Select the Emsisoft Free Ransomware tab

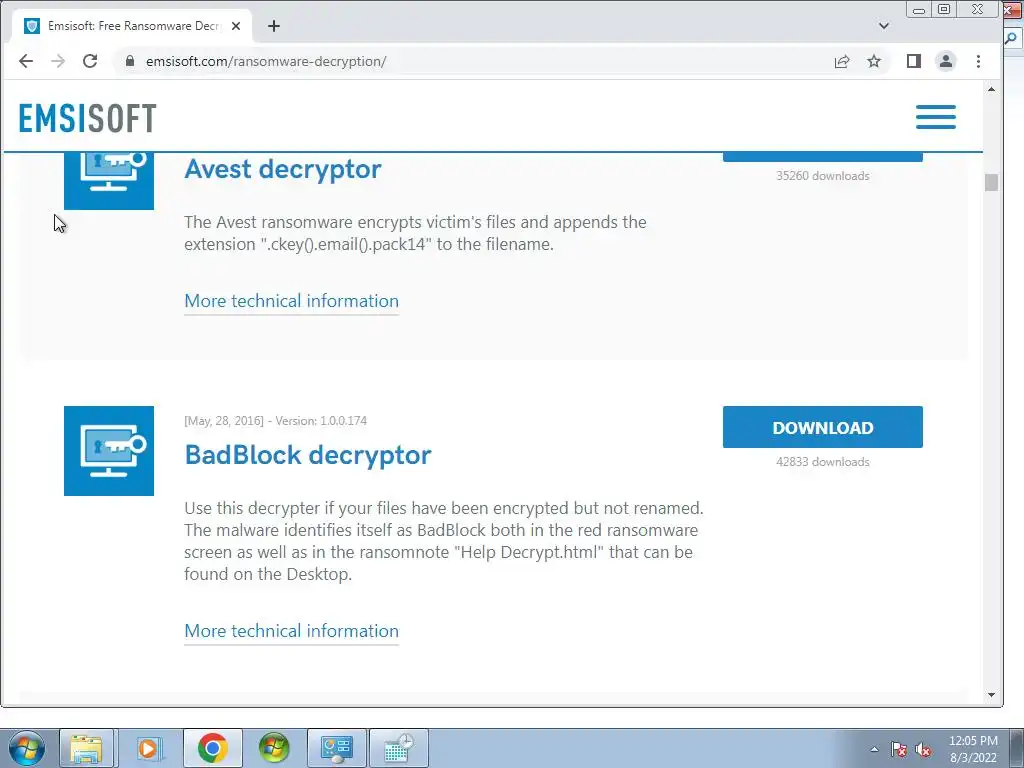(133, 26)
